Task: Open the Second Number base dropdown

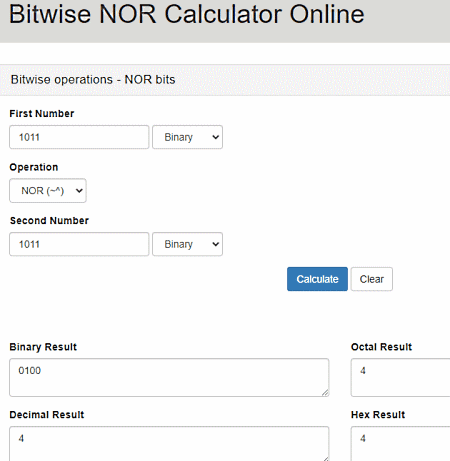Action: 187,244
